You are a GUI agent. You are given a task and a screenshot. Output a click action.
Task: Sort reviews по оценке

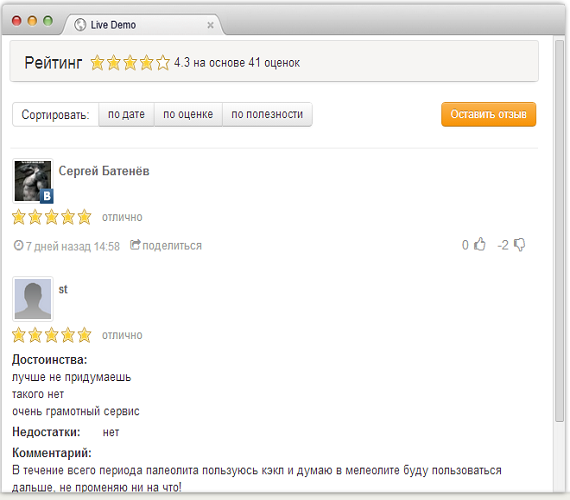[x=188, y=114]
